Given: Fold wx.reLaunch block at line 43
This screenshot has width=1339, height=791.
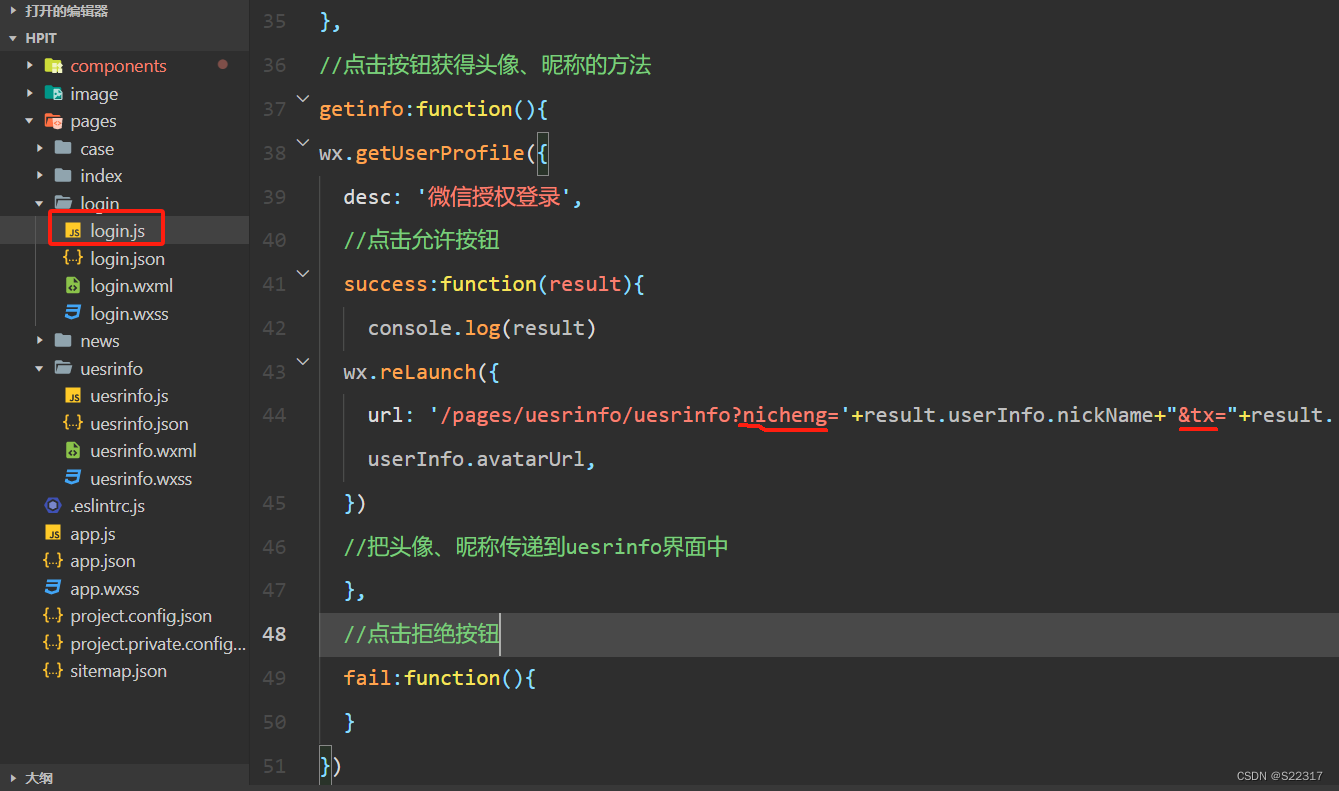Looking at the screenshot, I should tap(303, 361).
